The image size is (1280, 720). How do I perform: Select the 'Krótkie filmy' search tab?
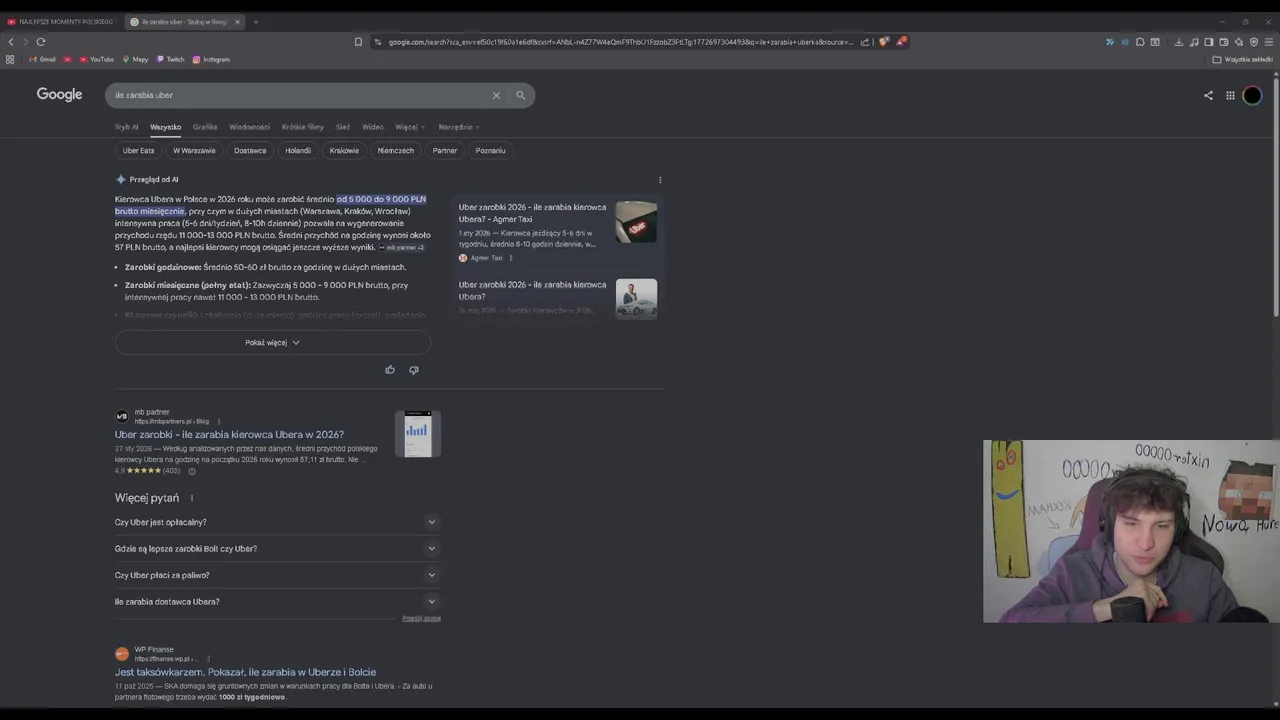(x=302, y=127)
